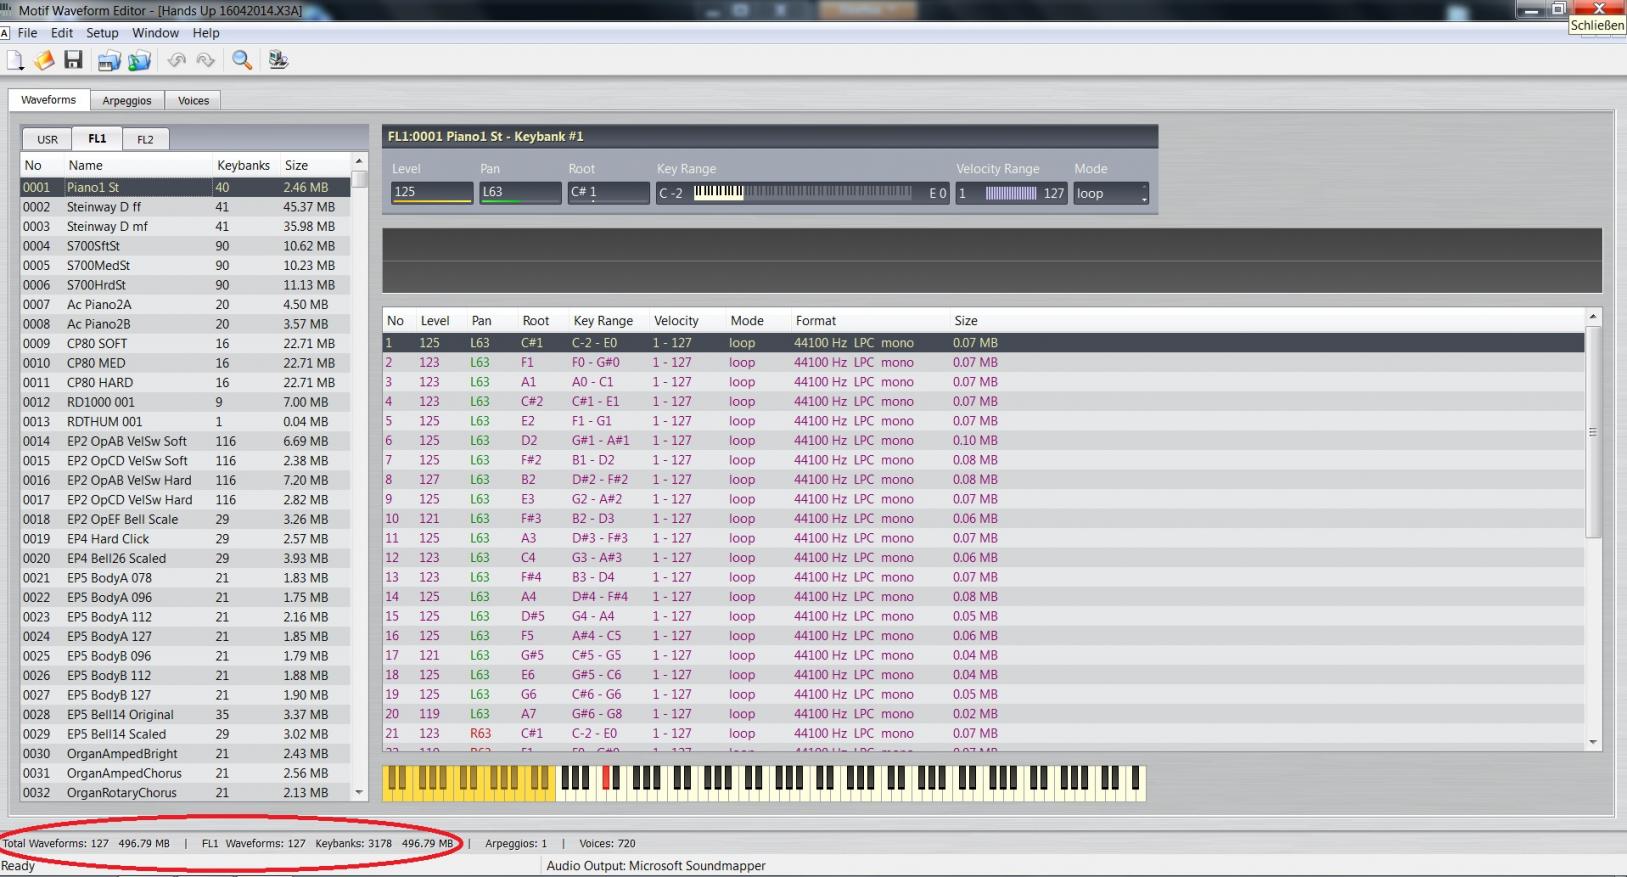
Task: Select keybank row with root A7
Action: pyautogui.click(x=984, y=714)
